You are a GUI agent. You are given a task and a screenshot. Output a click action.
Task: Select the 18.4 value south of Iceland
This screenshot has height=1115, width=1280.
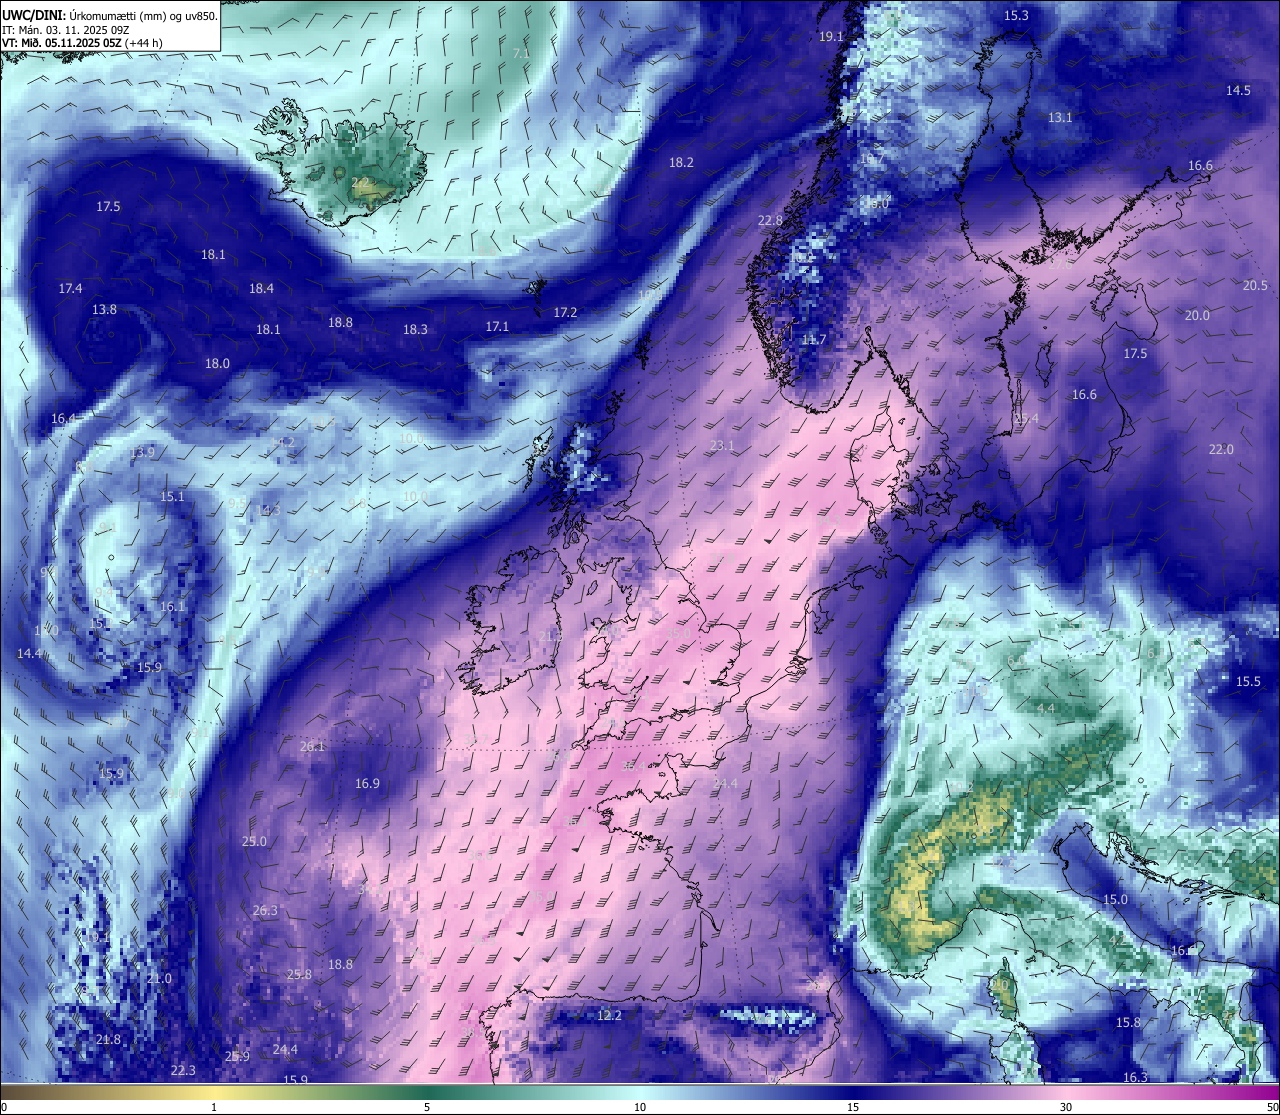pyautogui.click(x=261, y=288)
